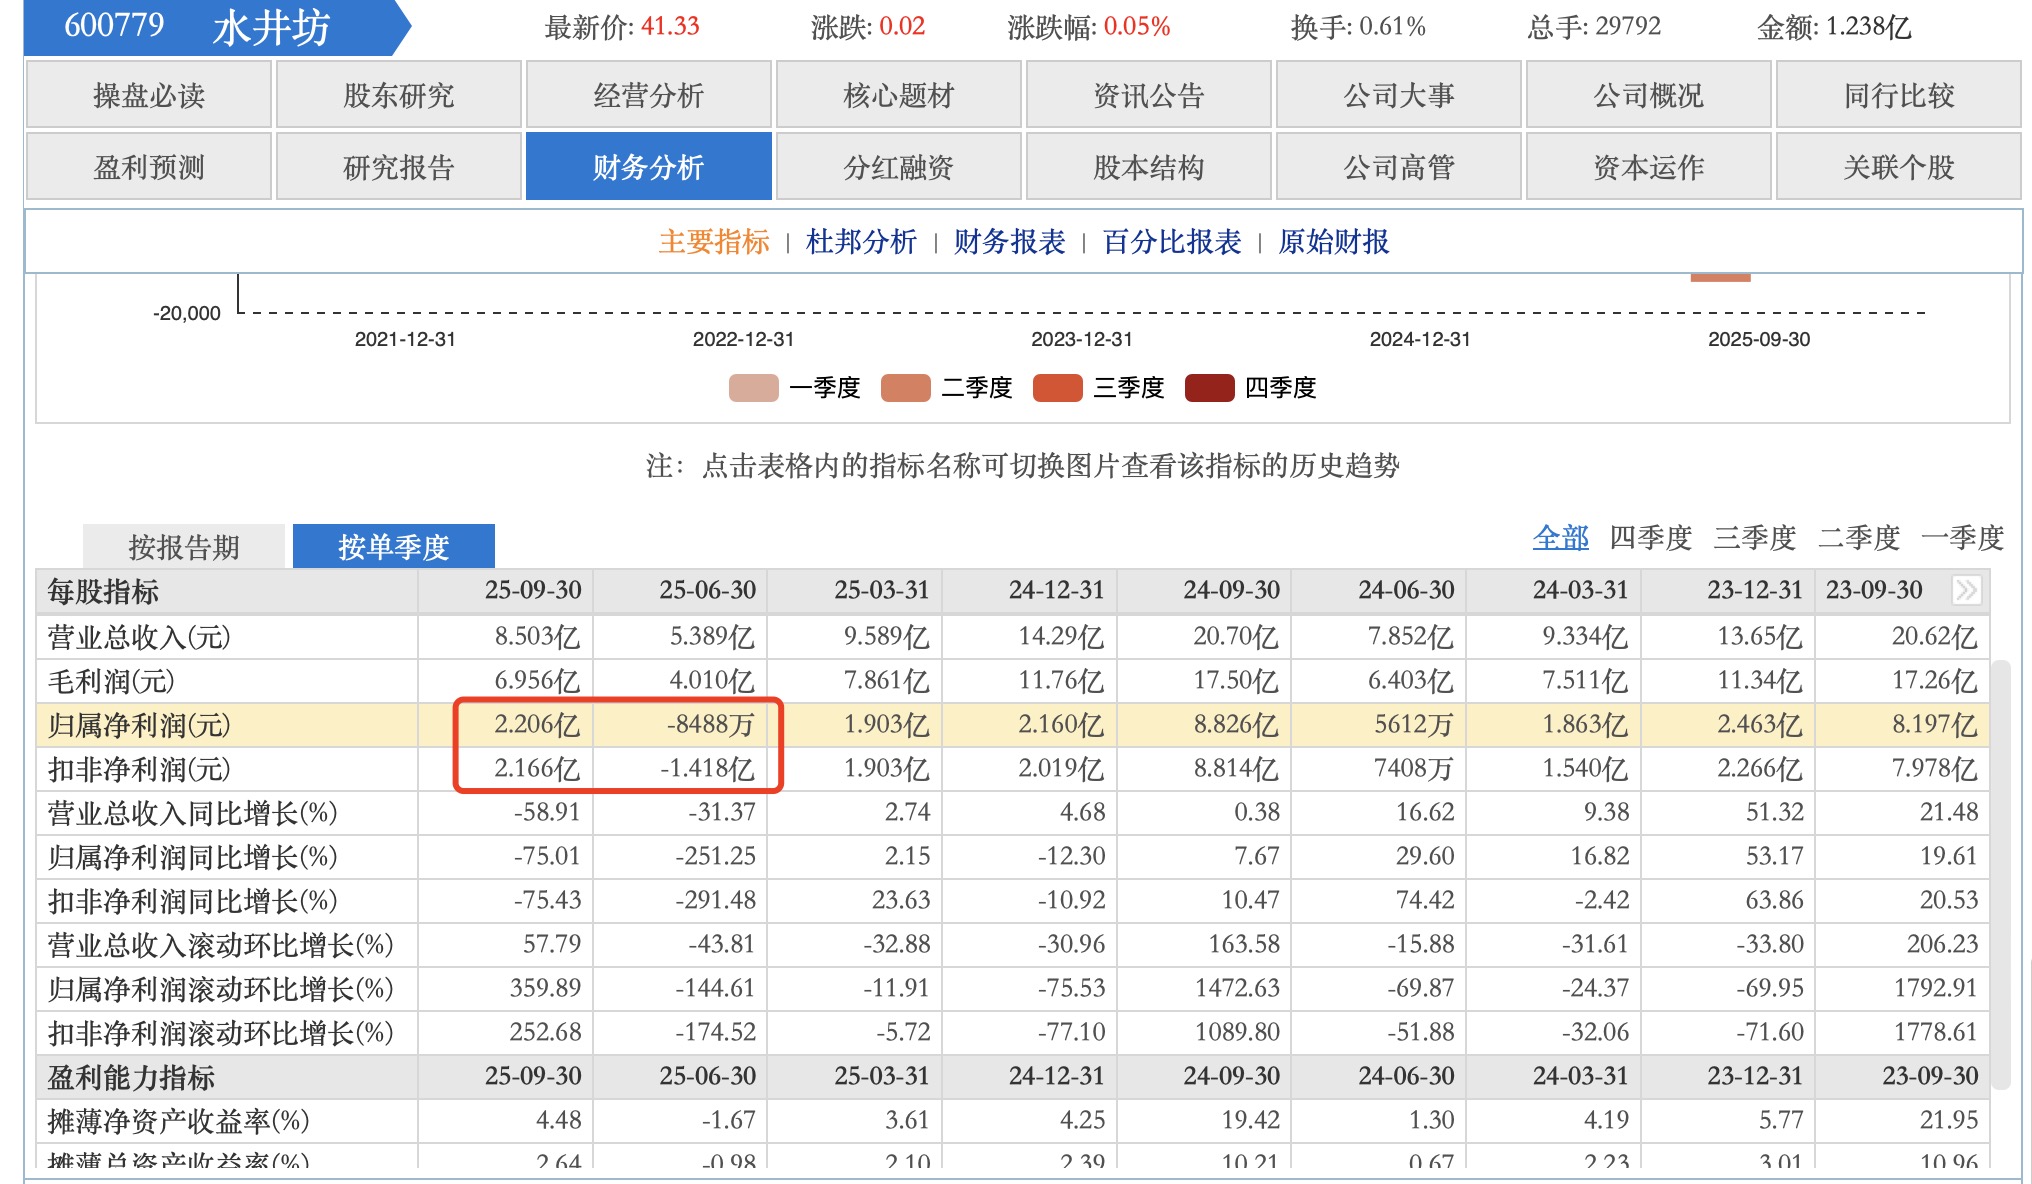2032x1184 pixels.
Task: Filter table by 一季度
Action: 1962,538
